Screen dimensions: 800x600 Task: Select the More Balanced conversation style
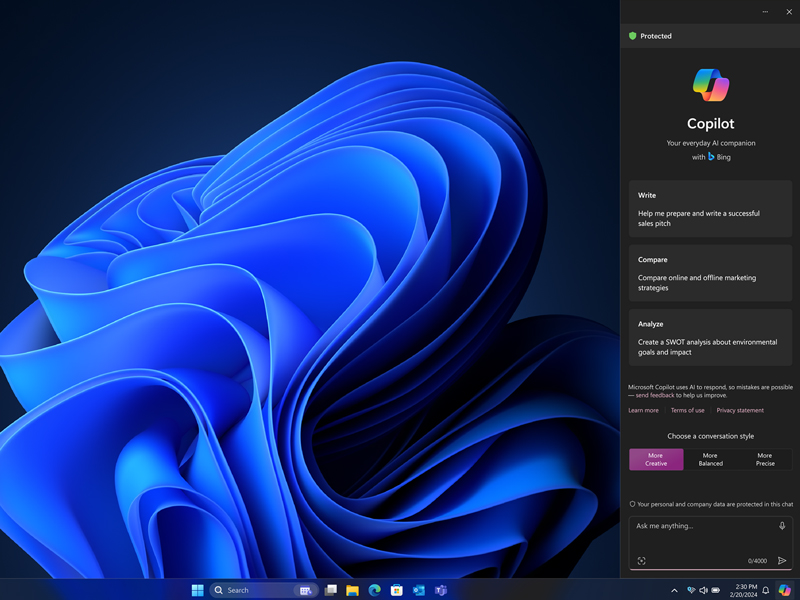pos(710,459)
